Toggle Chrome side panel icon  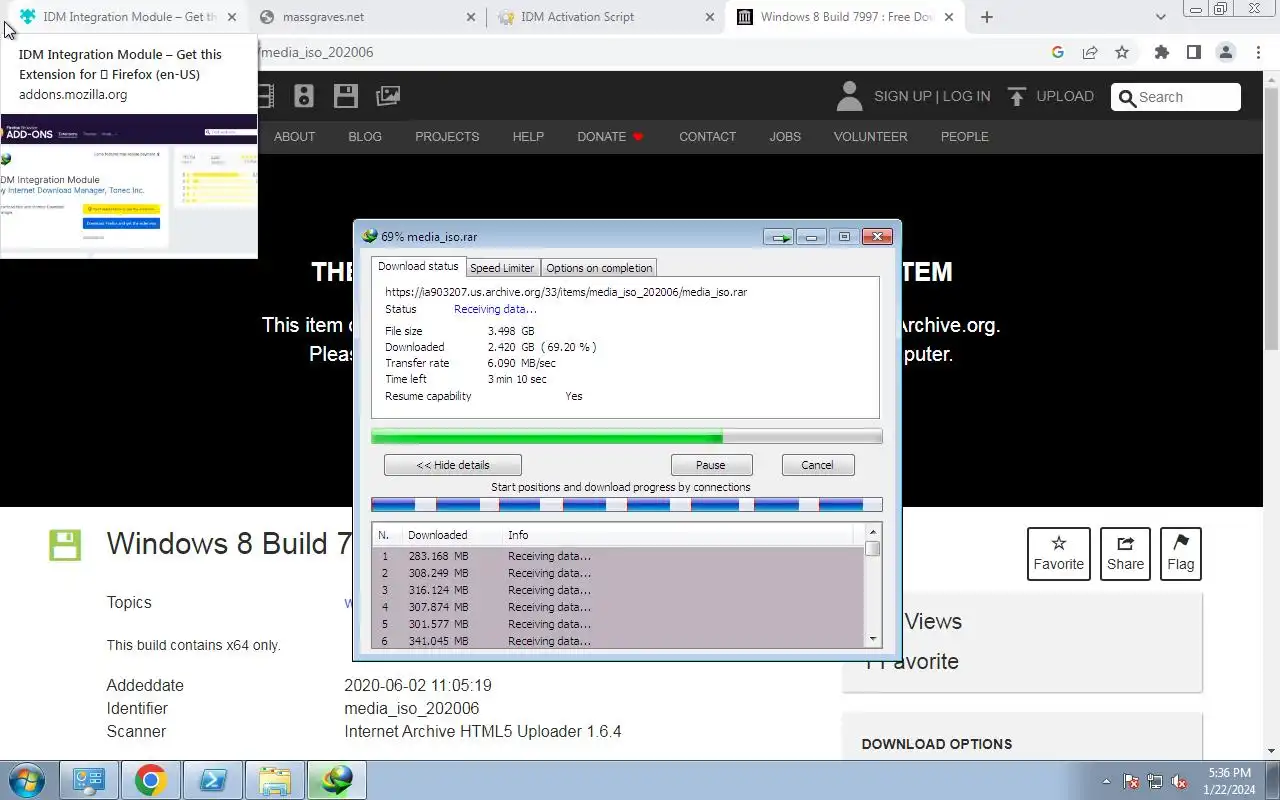coord(1194,52)
